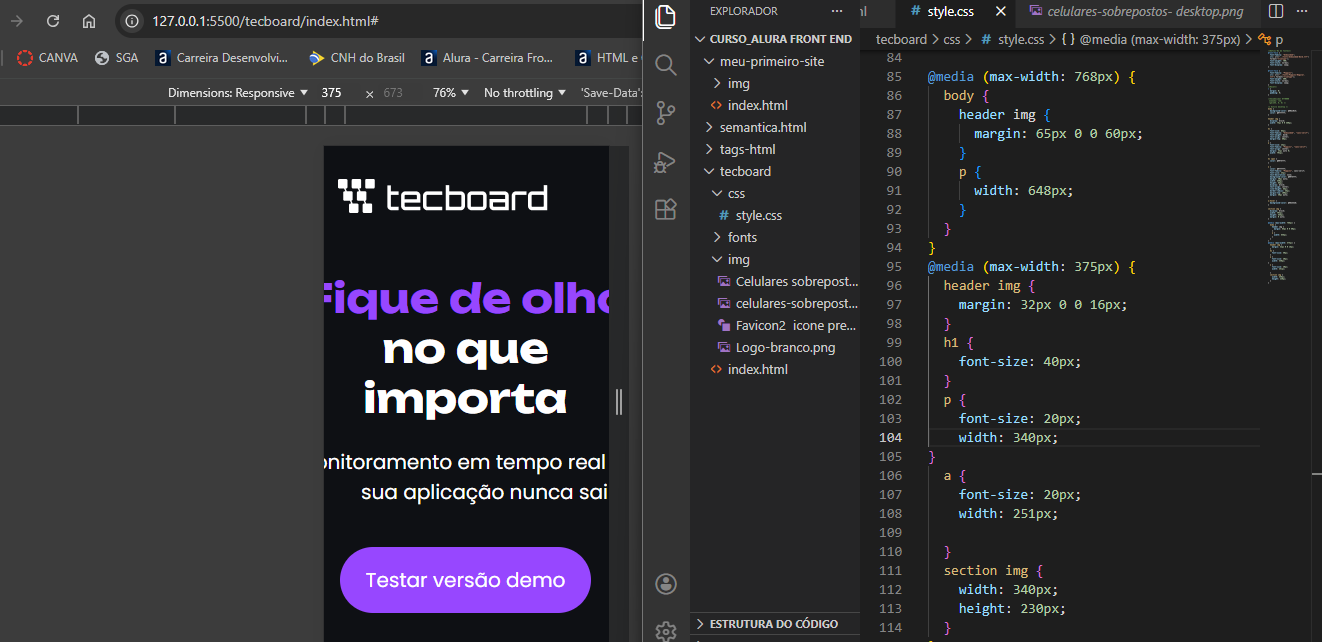Open the Accounts icon in activity bar
This screenshot has height=642, width=1322.
[665, 584]
